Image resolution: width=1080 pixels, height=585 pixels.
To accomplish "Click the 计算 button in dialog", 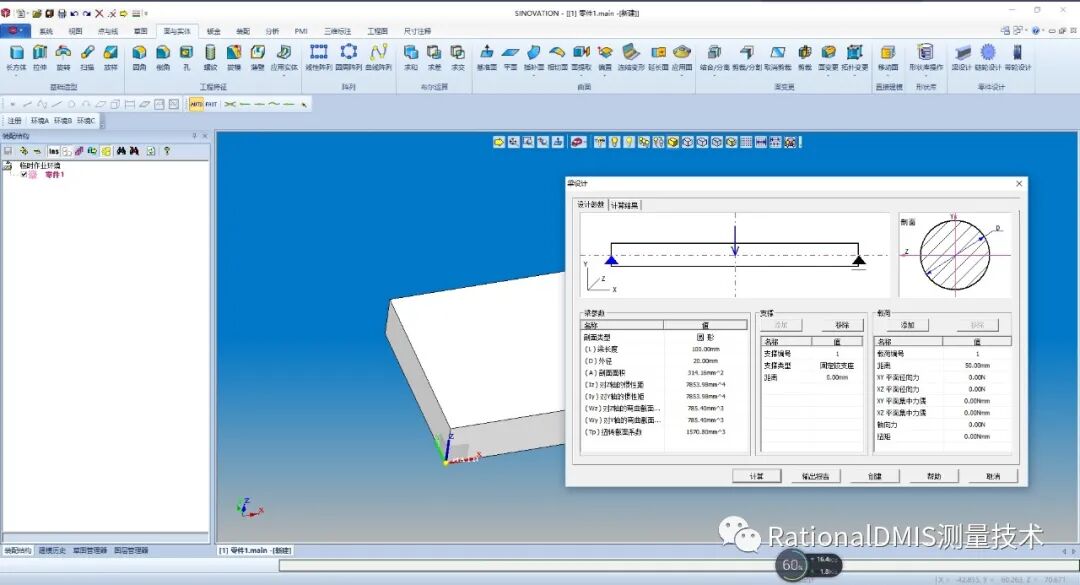I will coord(756,476).
